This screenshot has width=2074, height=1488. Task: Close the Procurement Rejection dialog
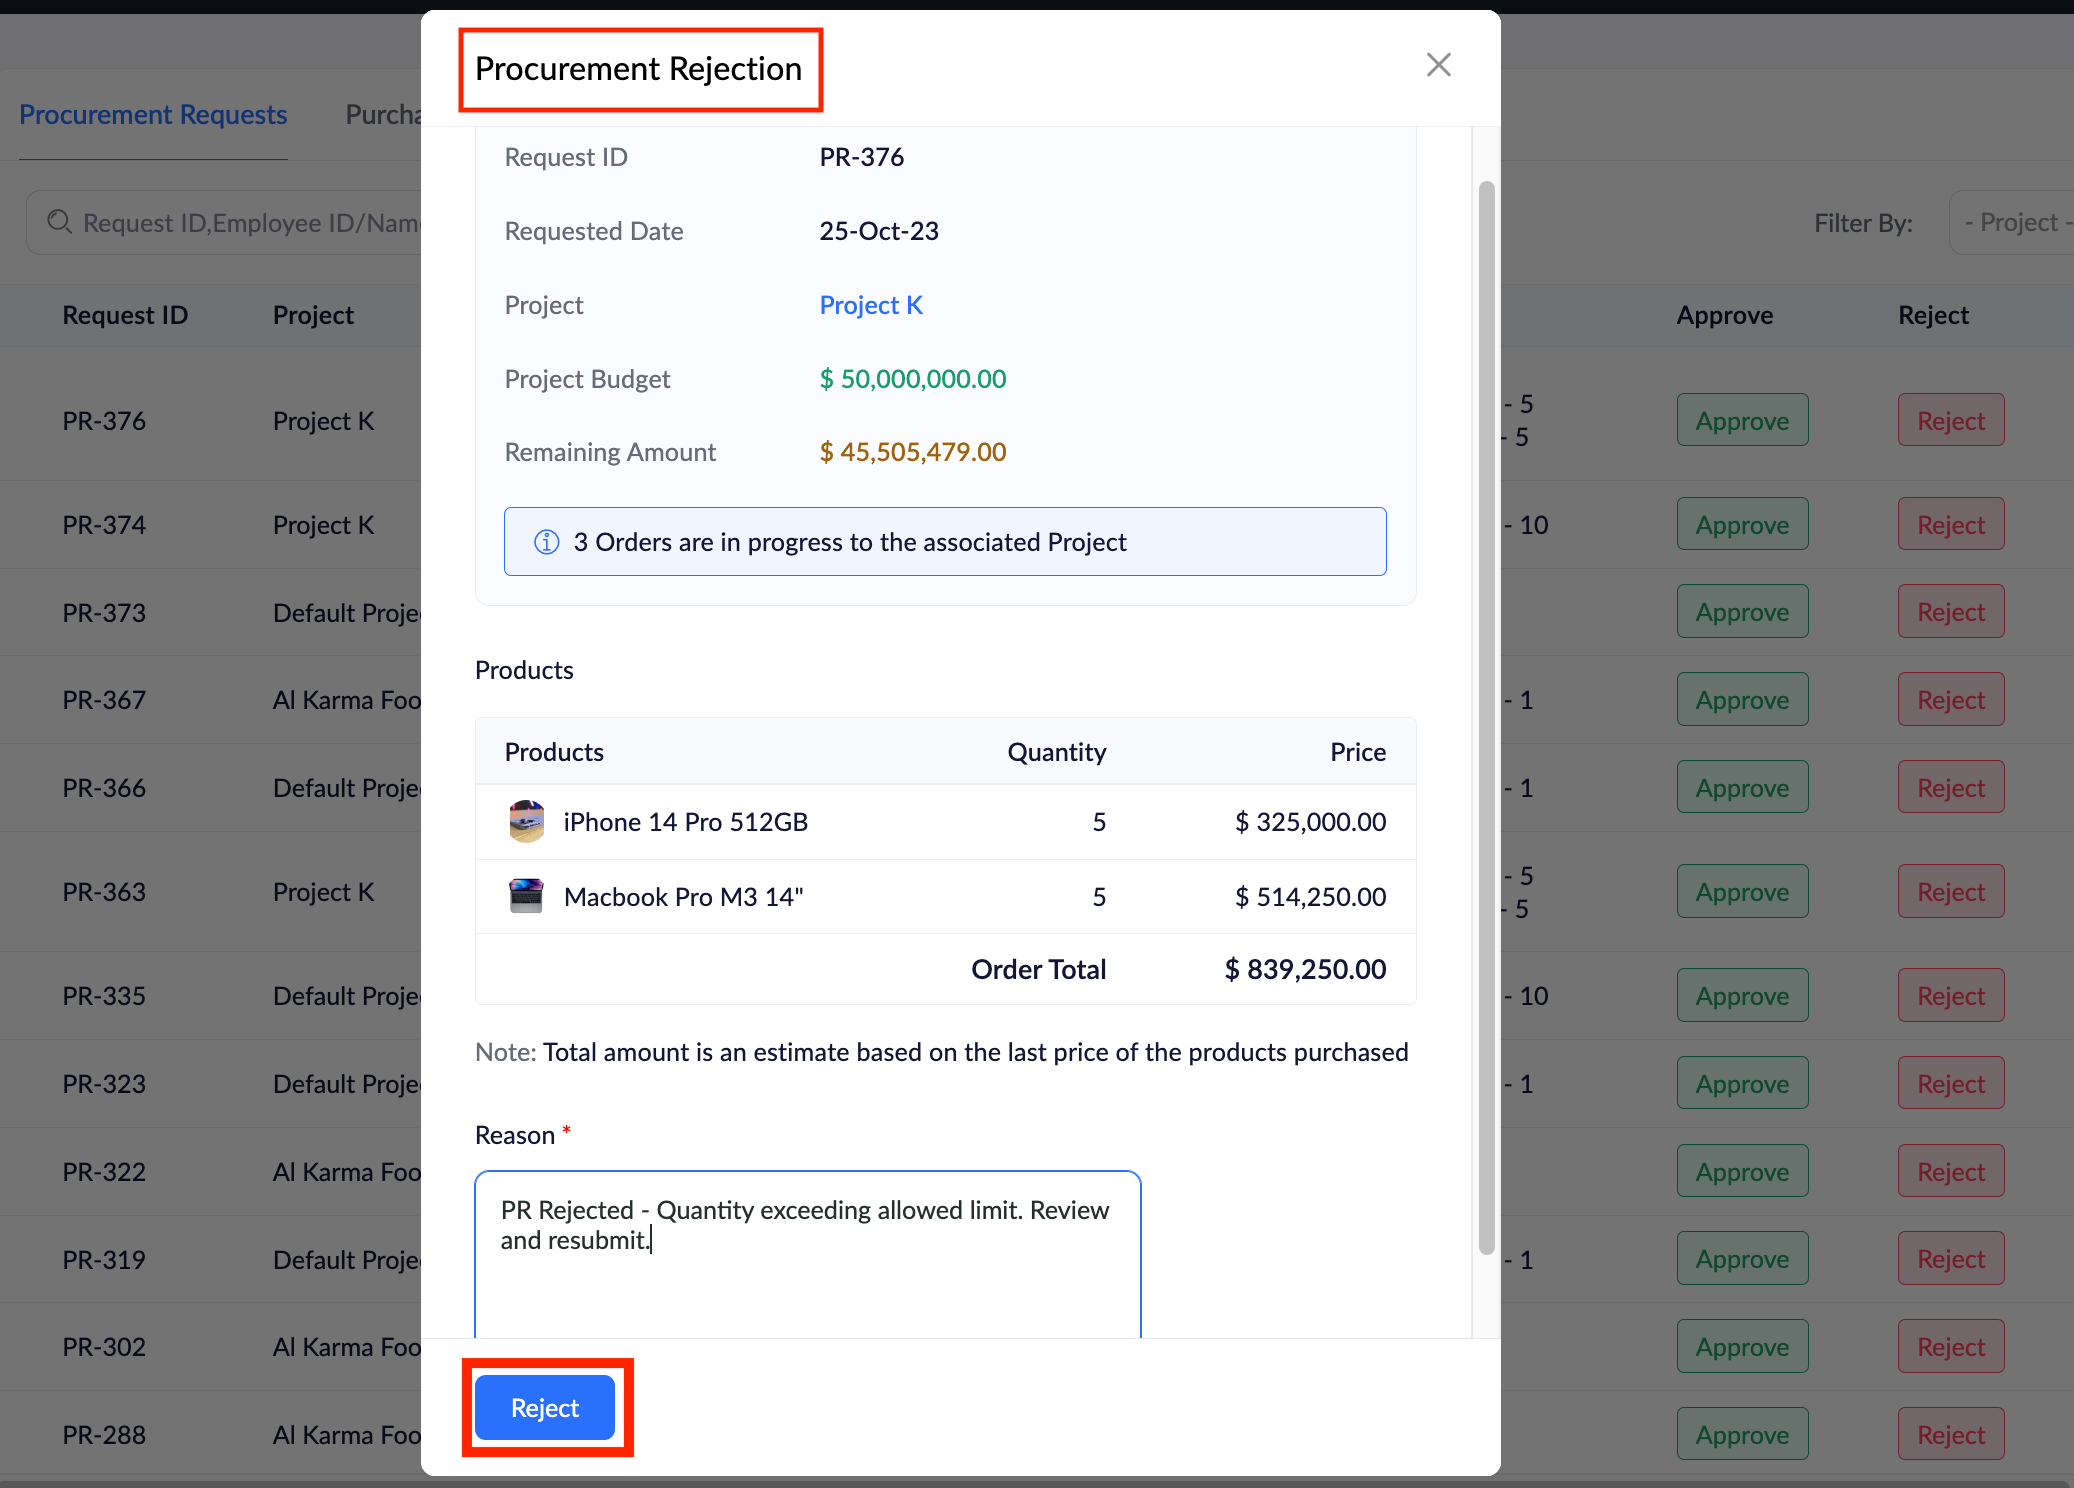[1438, 65]
